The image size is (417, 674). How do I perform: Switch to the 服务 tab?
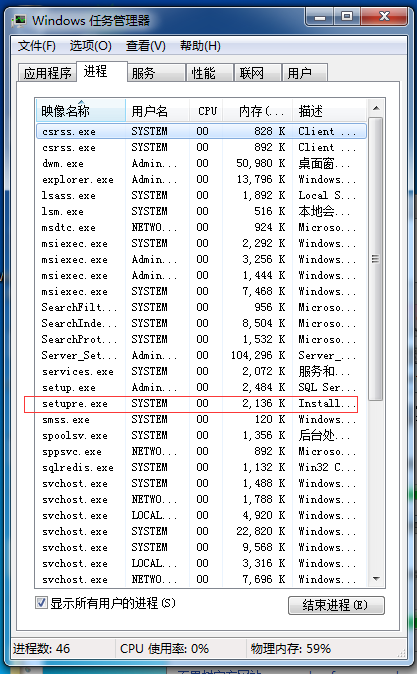pos(156,73)
